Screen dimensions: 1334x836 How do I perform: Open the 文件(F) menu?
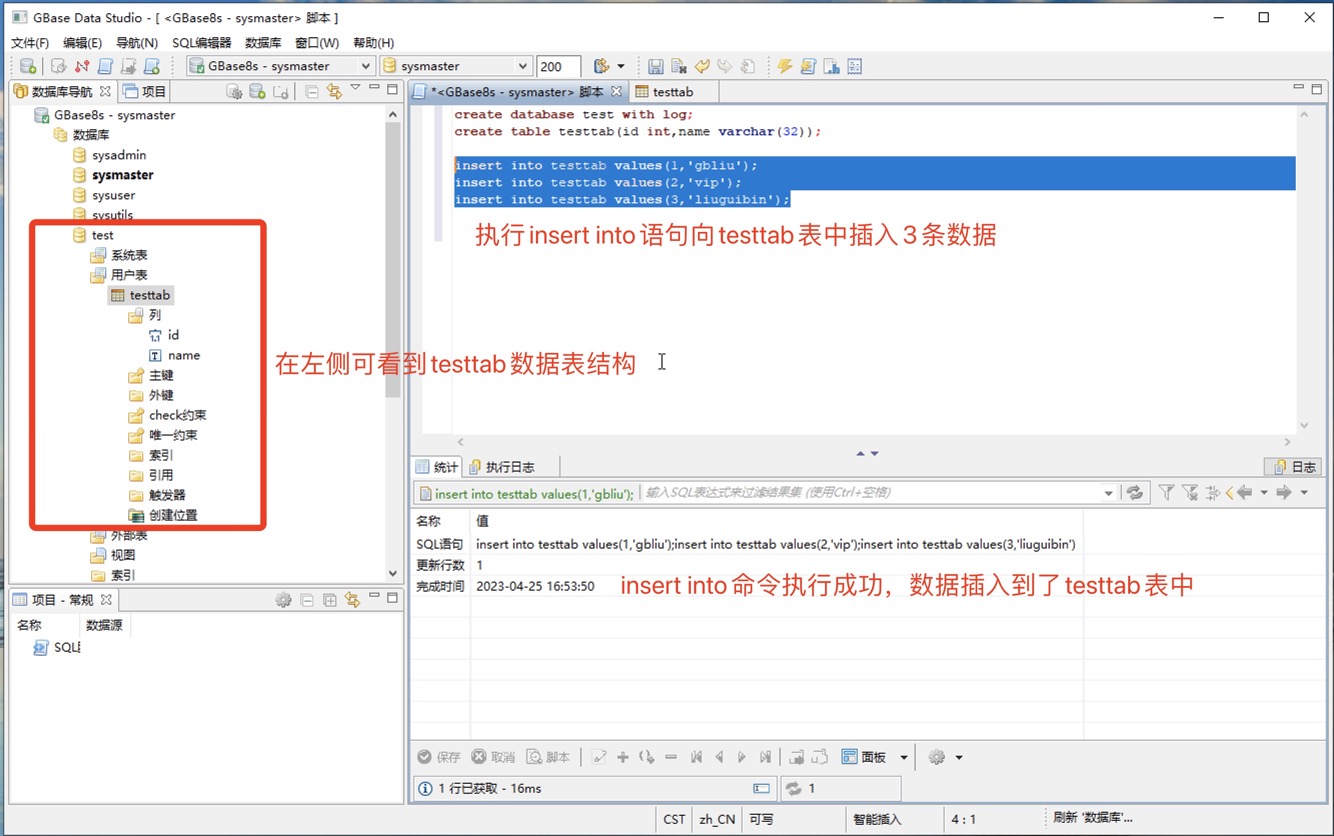[30, 43]
